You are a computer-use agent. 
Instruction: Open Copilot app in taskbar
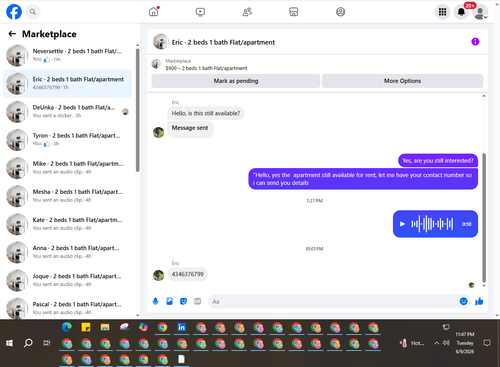pyautogui.click(x=143, y=327)
